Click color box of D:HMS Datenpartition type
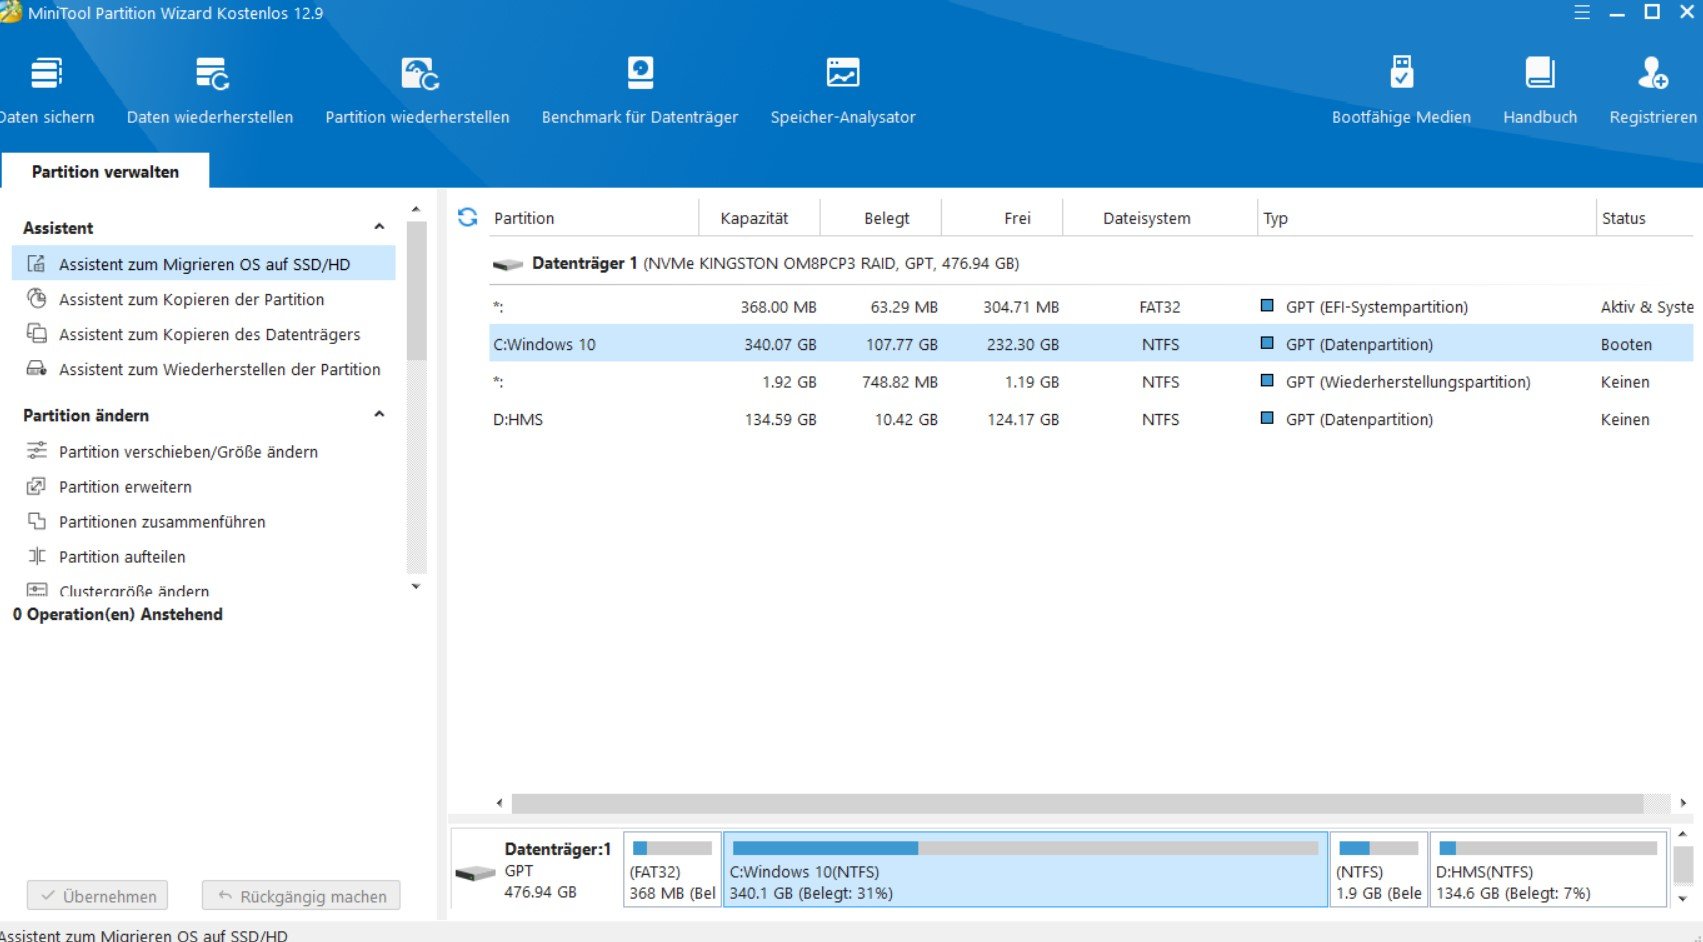Screen dimensions: 1703x942 pos(1267,419)
